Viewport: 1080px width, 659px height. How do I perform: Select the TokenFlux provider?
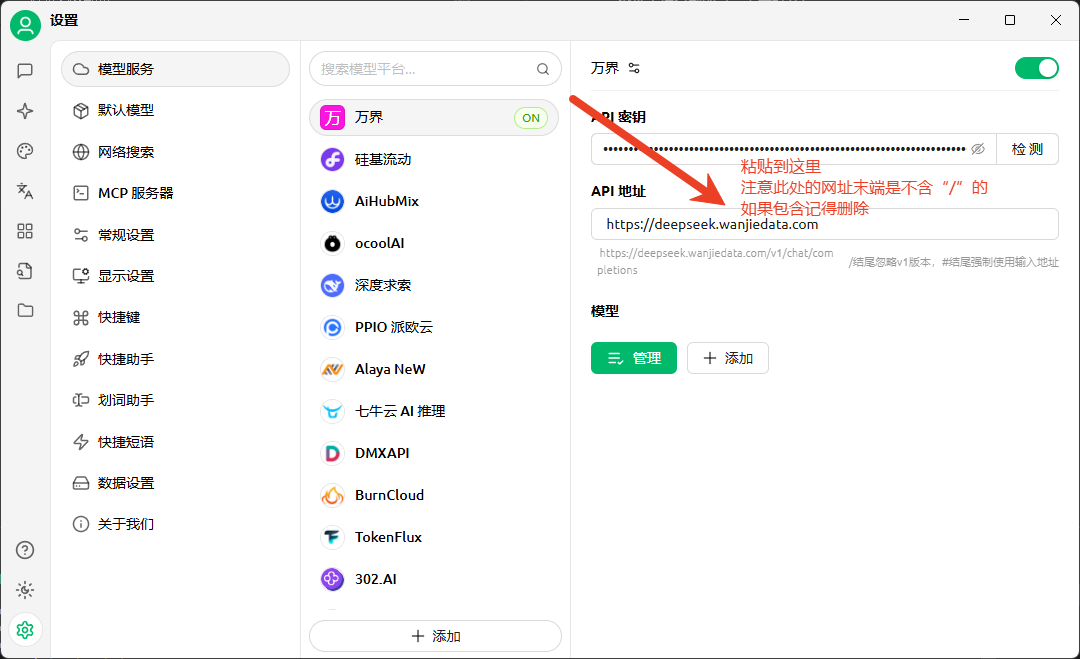(x=434, y=538)
